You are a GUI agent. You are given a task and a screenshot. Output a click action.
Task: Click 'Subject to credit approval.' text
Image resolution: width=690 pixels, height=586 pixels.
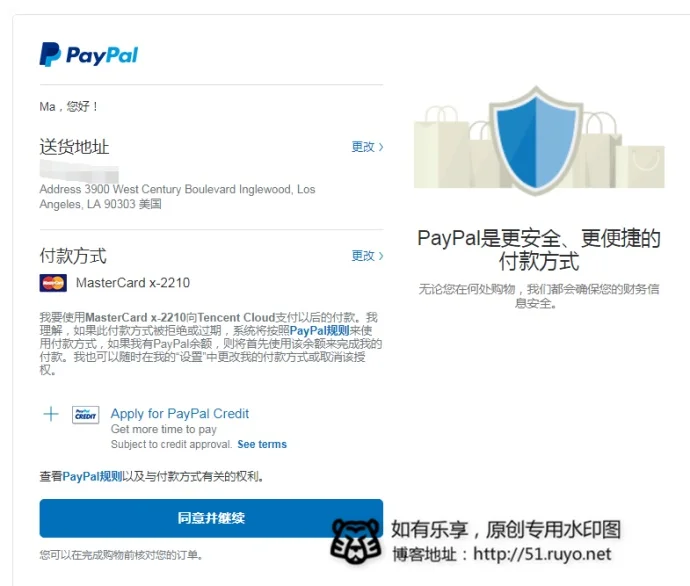coord(171,444)
